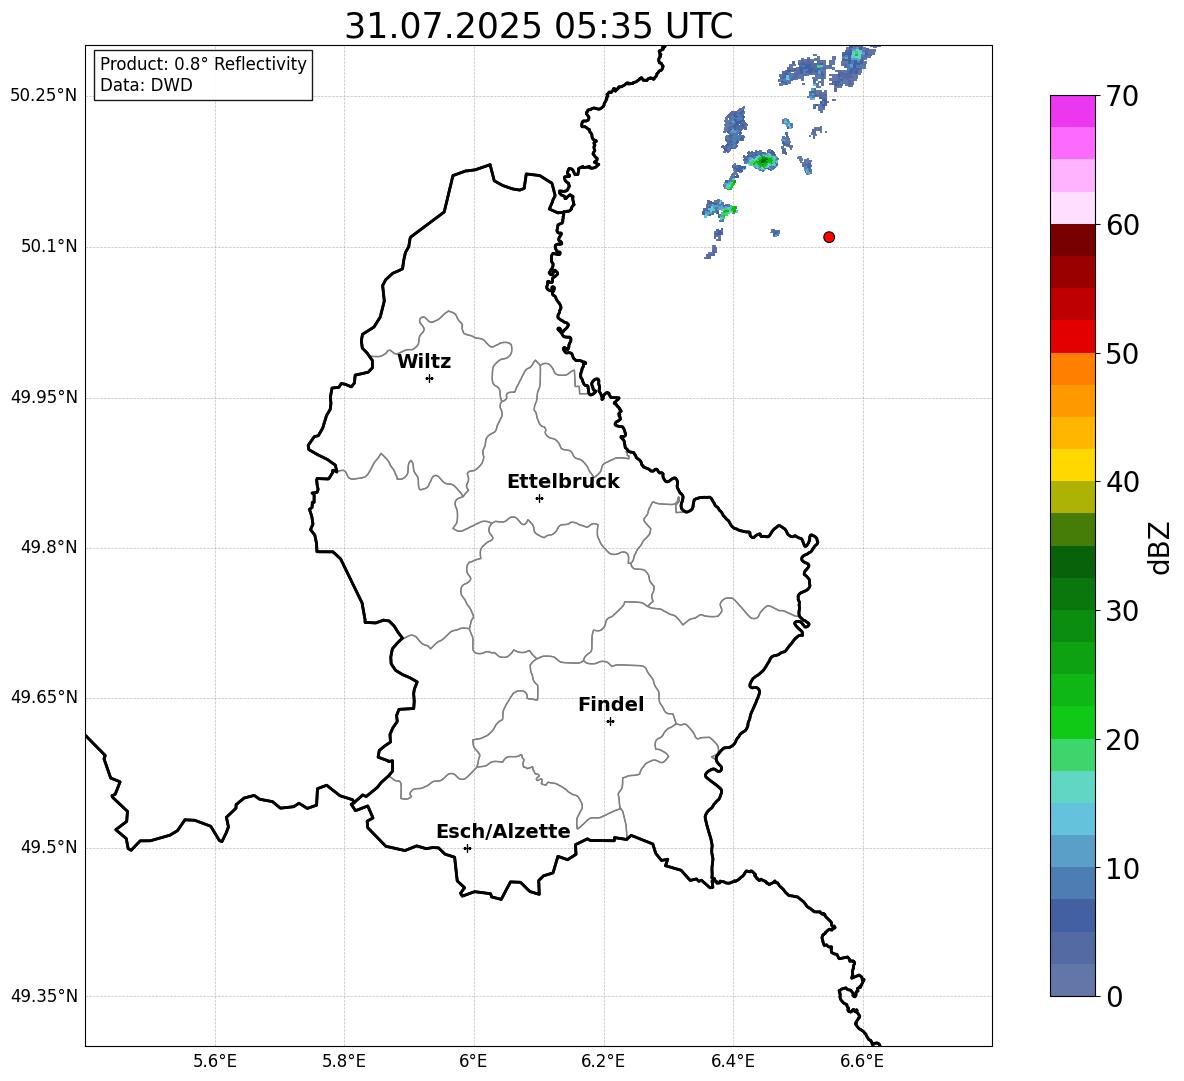Image resolution: width=1184 pixels, height=1081 pixels.
Task: Click the Ettelbruck city label
Action: (x=563, y=482)
